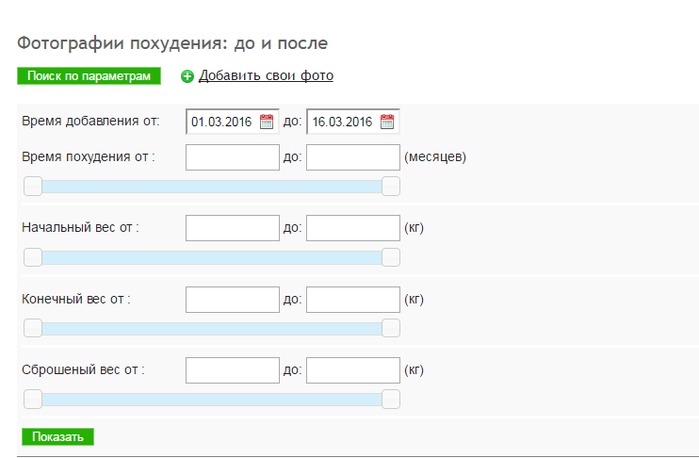
Task: Click the green plus icon
Action: coord(187,76)
